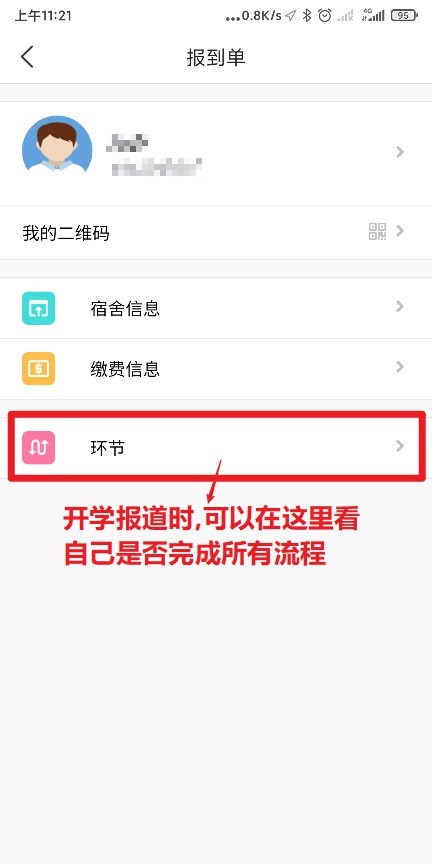Image resolution: width=432 pixels, height=864 pixels.
Task: Tap the battery indicator icon
Action: coord(404,15)
